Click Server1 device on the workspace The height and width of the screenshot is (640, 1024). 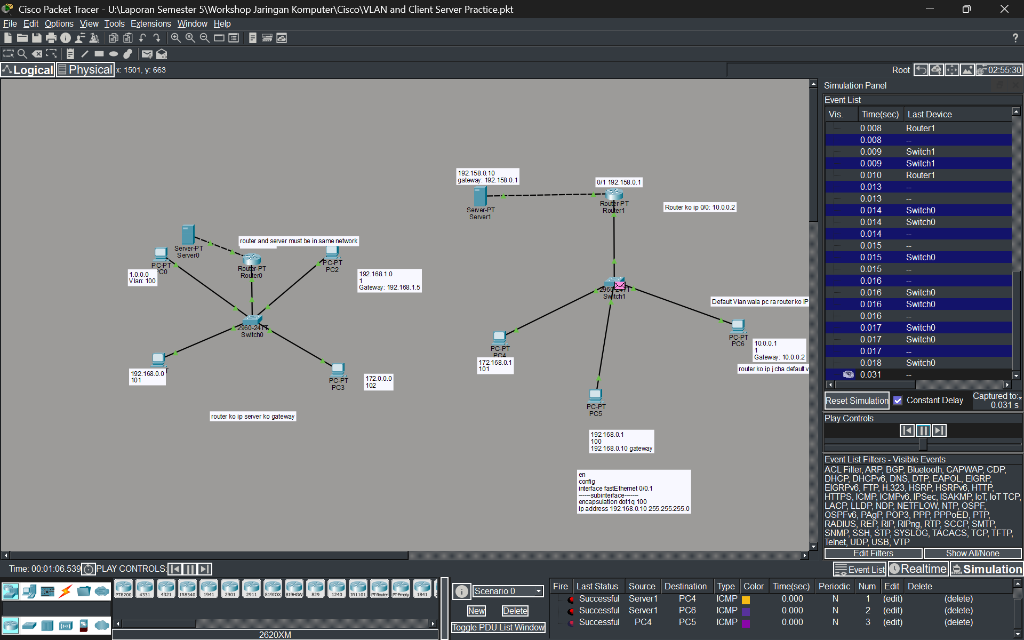481,197
